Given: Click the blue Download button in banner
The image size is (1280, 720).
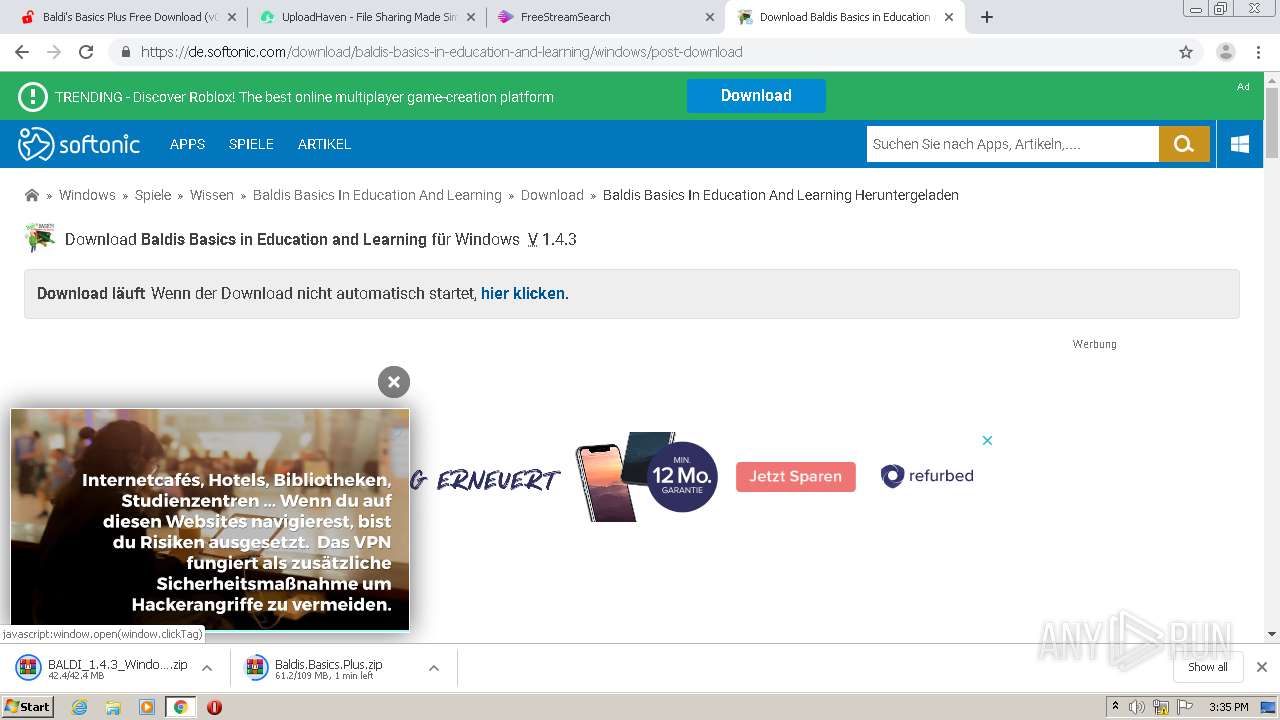Looking at the screenshot, I should [756, 96].
